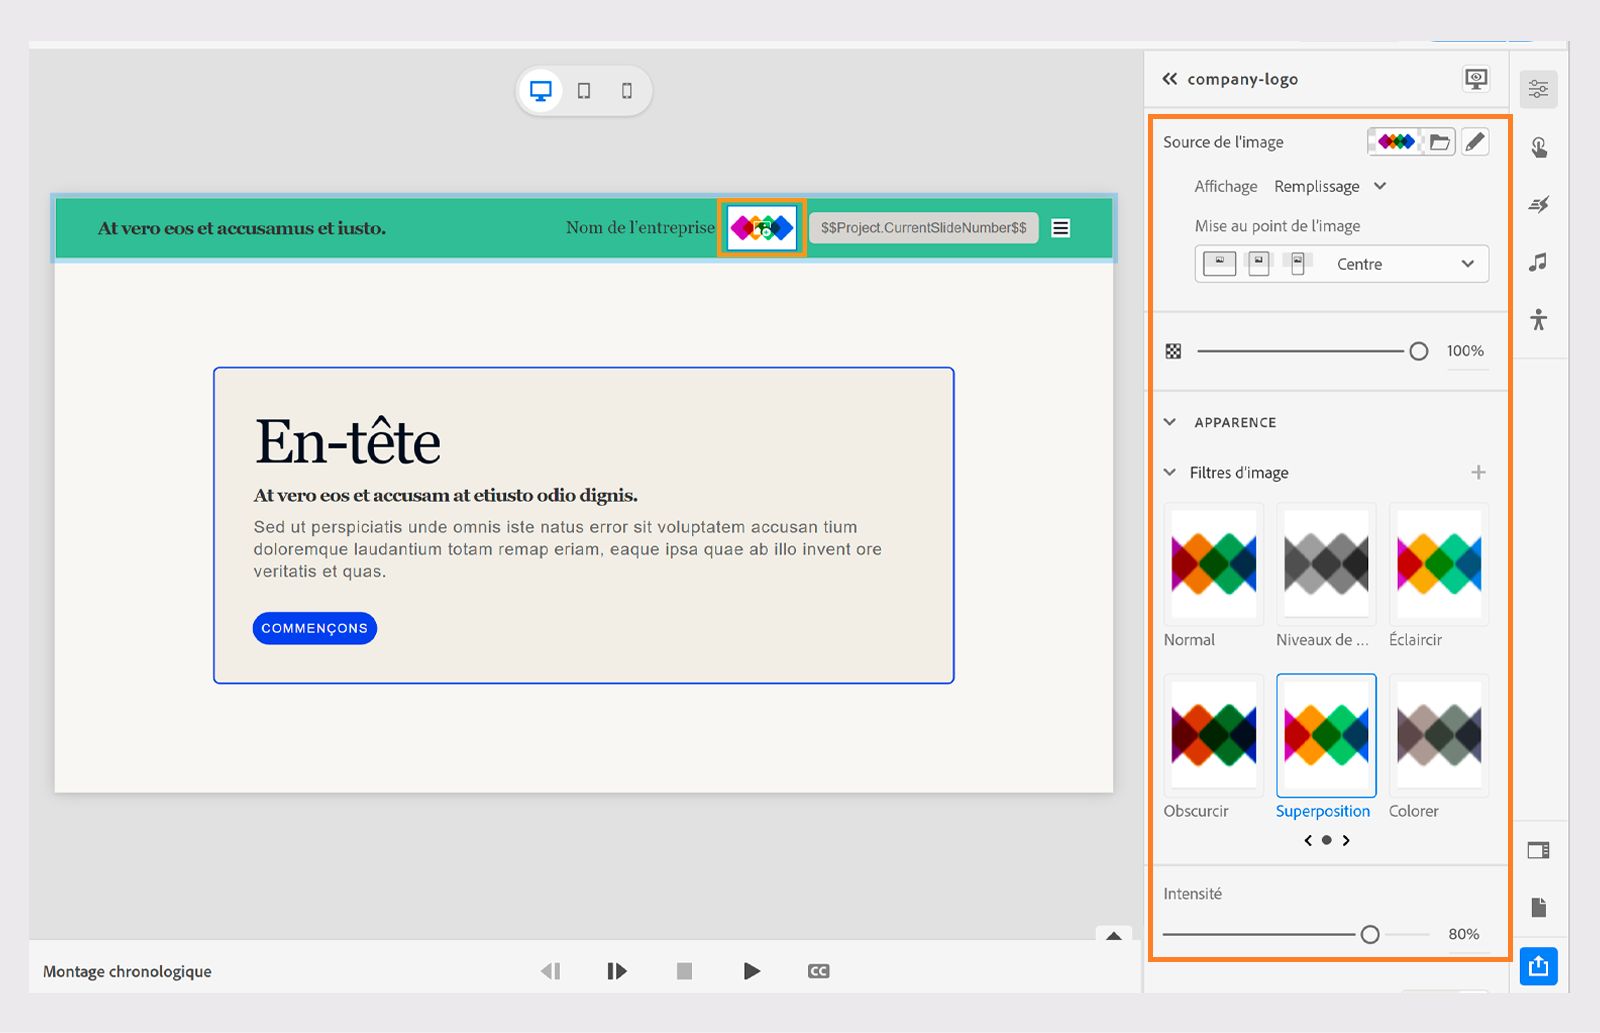Select the Superposition image filter
Viewport: 1600px width, 1033px height.
coord(1326,735)
